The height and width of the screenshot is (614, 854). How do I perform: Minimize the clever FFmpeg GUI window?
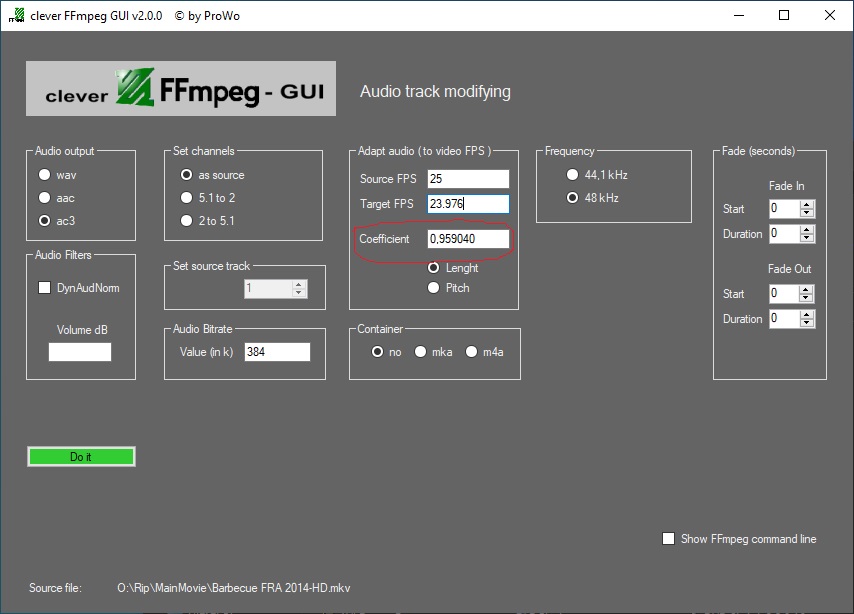[739, 15]
